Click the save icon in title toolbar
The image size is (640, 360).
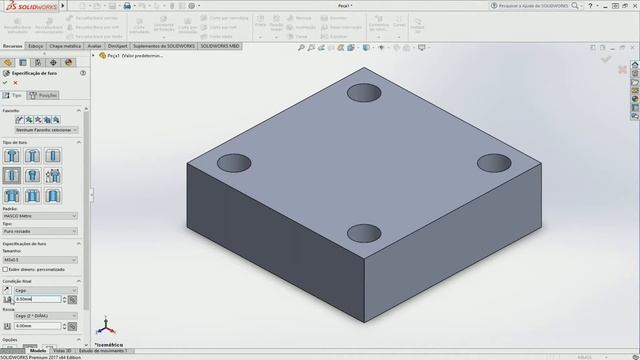click(x=112, y=6)
